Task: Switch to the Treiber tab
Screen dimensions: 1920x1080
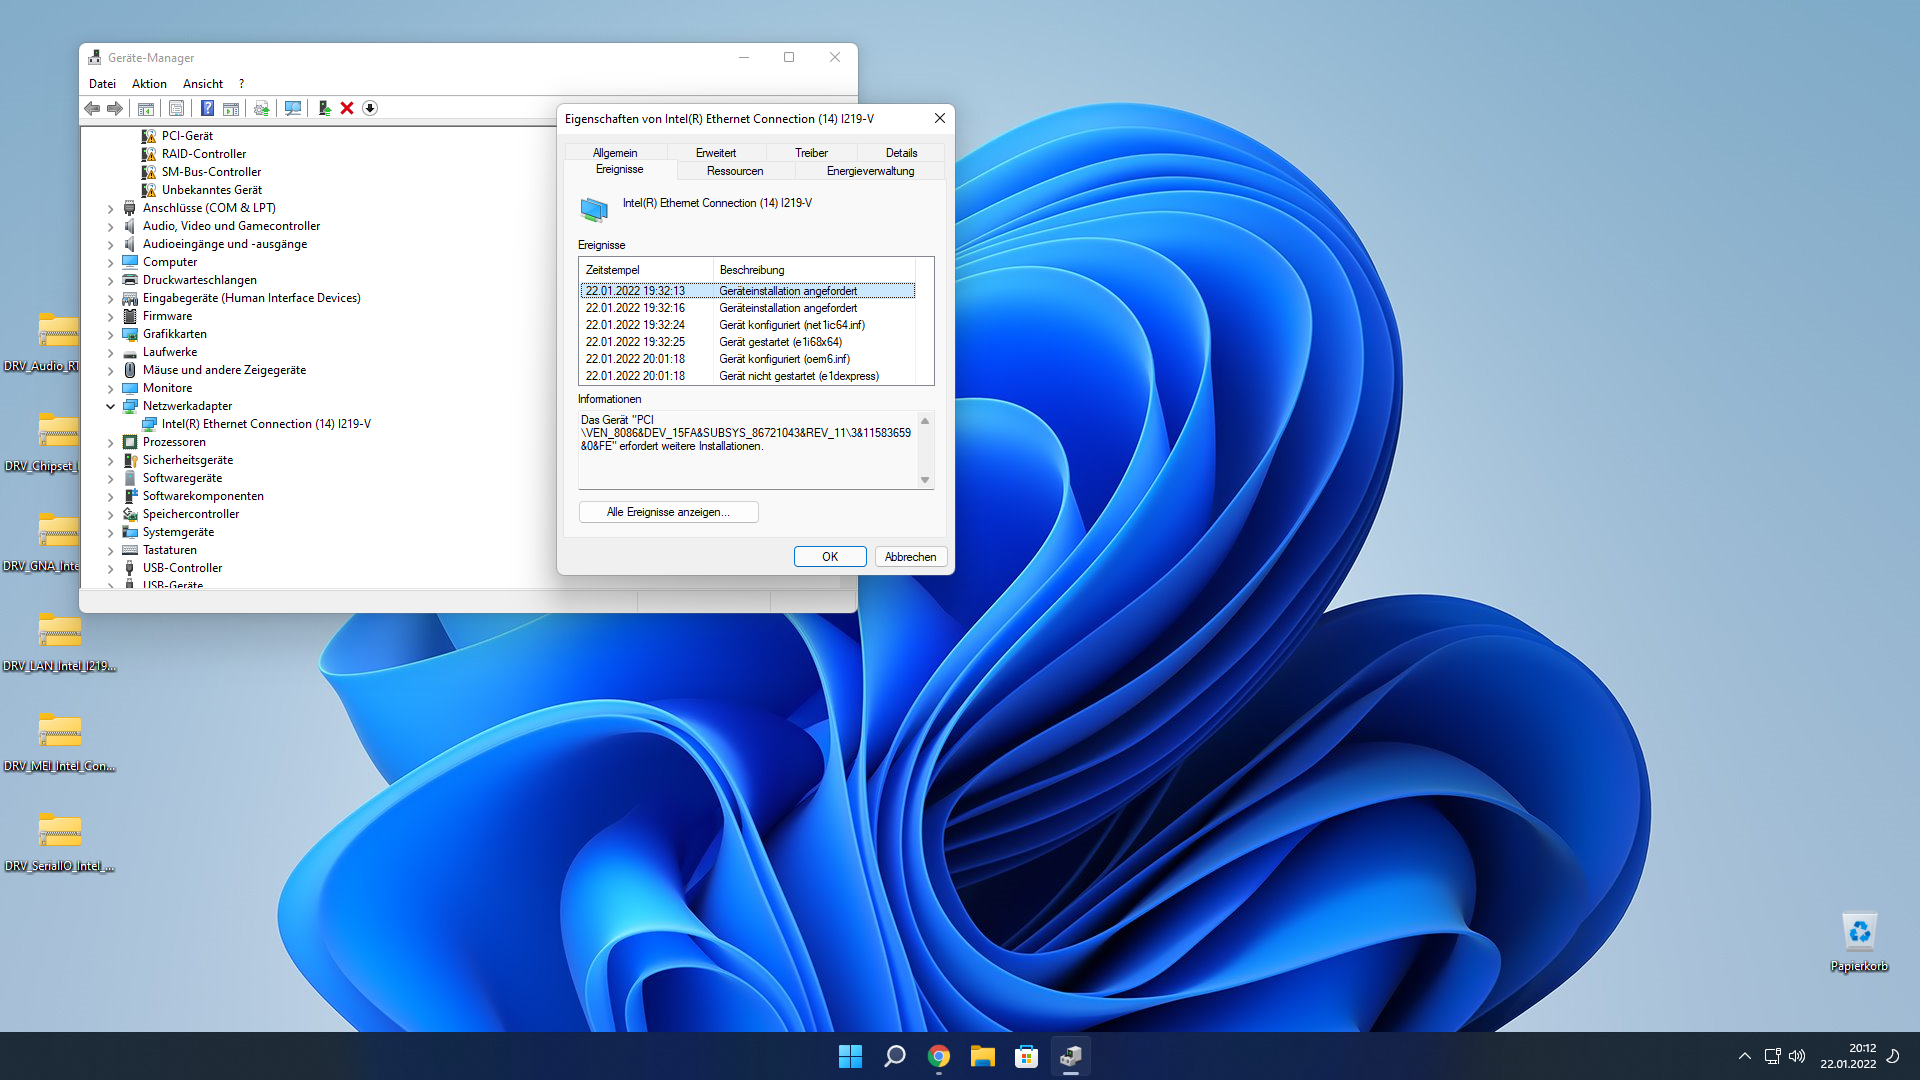Action: click(811, 153)
